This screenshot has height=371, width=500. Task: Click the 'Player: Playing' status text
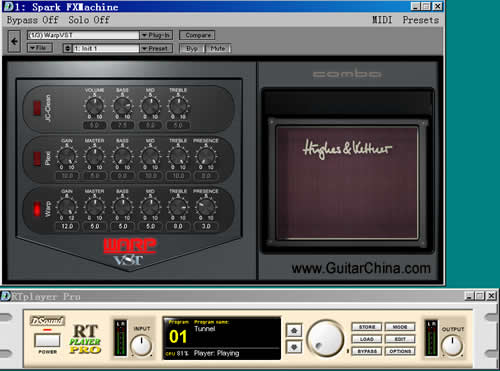click(x=216, y=353)
